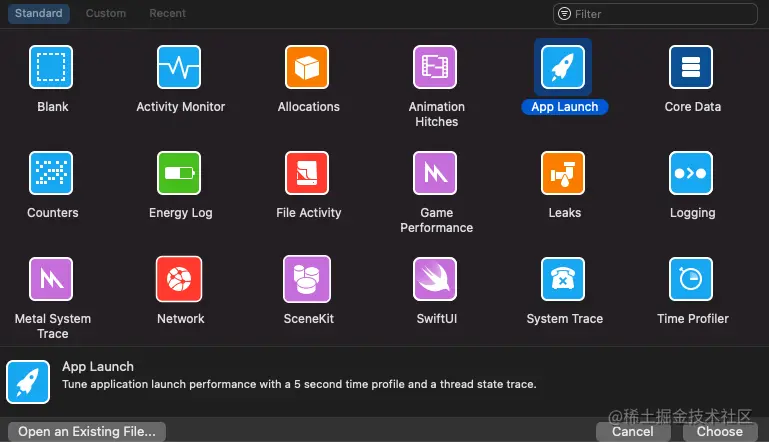Click the Metal System Trace label
The width and height of the screenshot is (769, 442).
click(x=52, y=326)
